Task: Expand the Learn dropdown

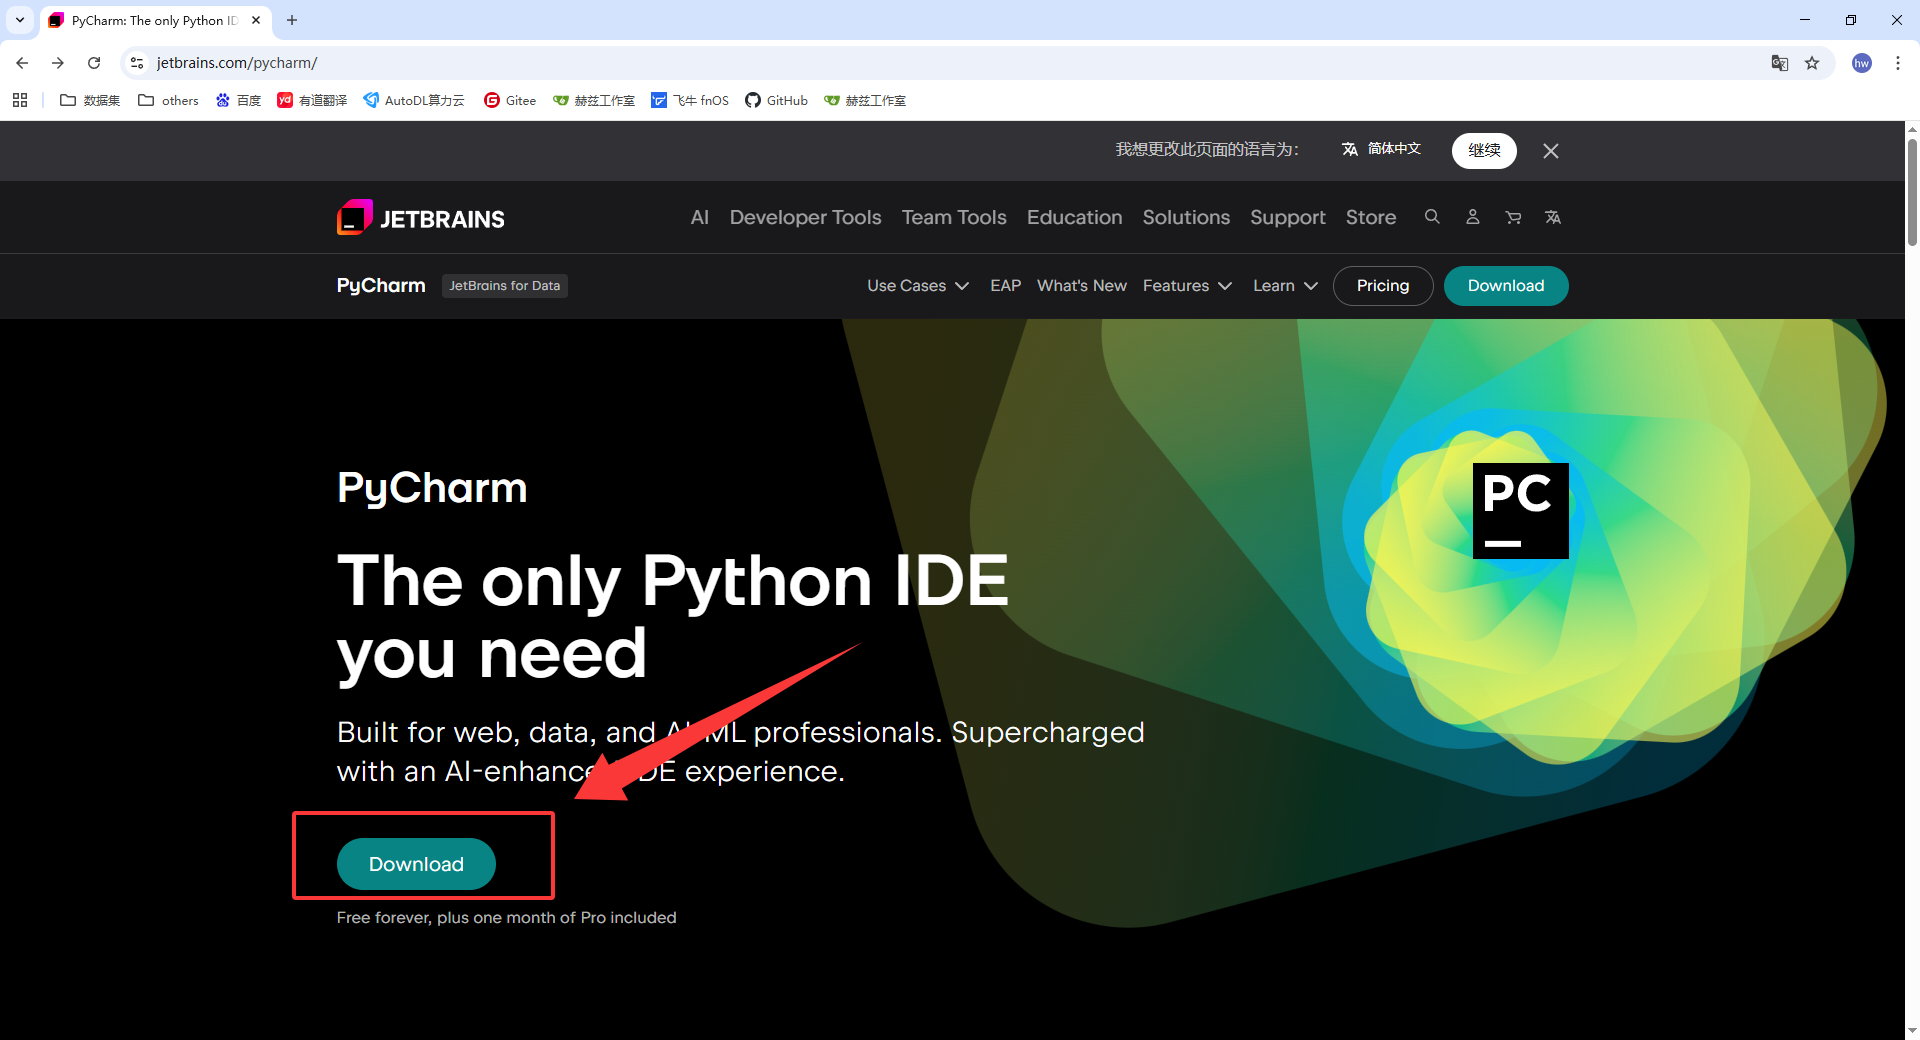Action: click(1285, 286)
